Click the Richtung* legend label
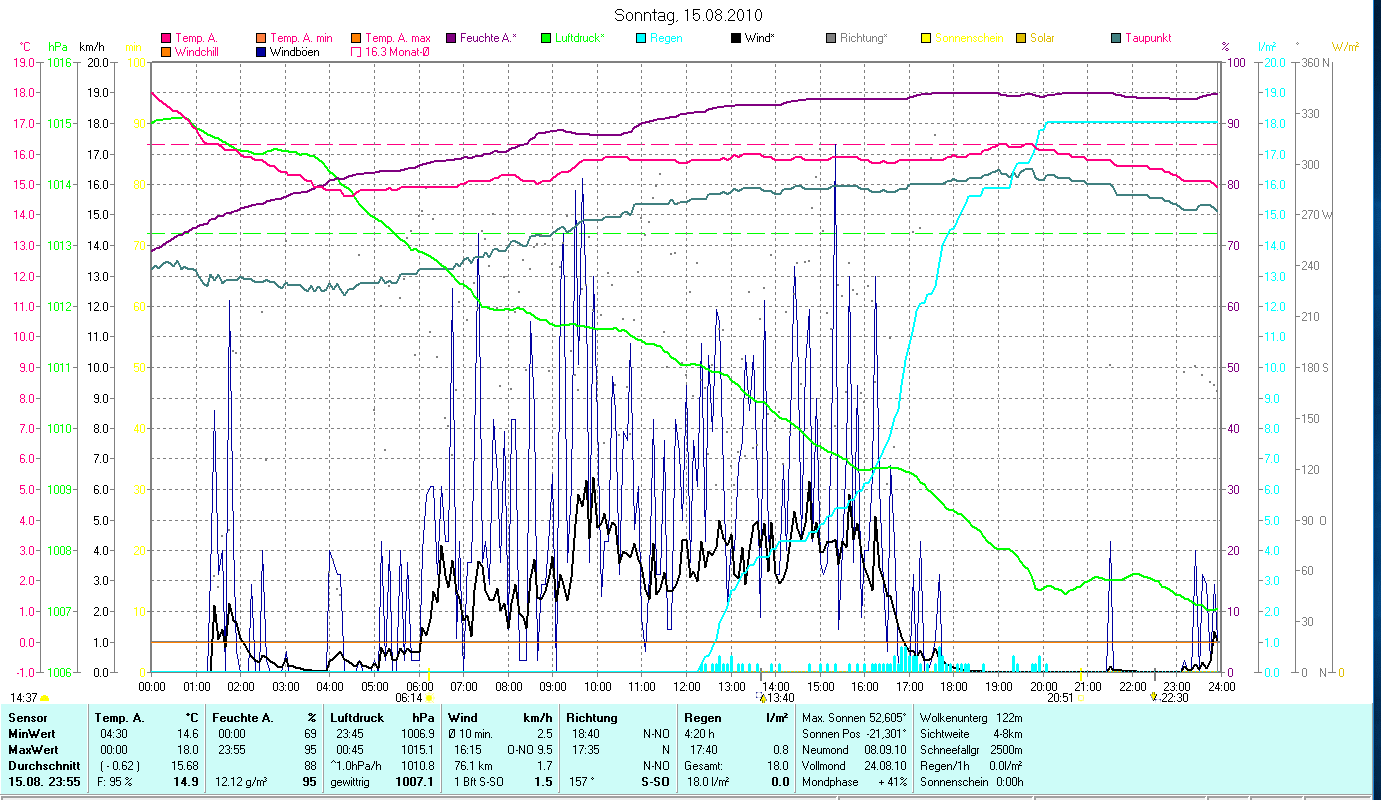Viewport: 1381px width, 800px height. [x=863, y=38]
